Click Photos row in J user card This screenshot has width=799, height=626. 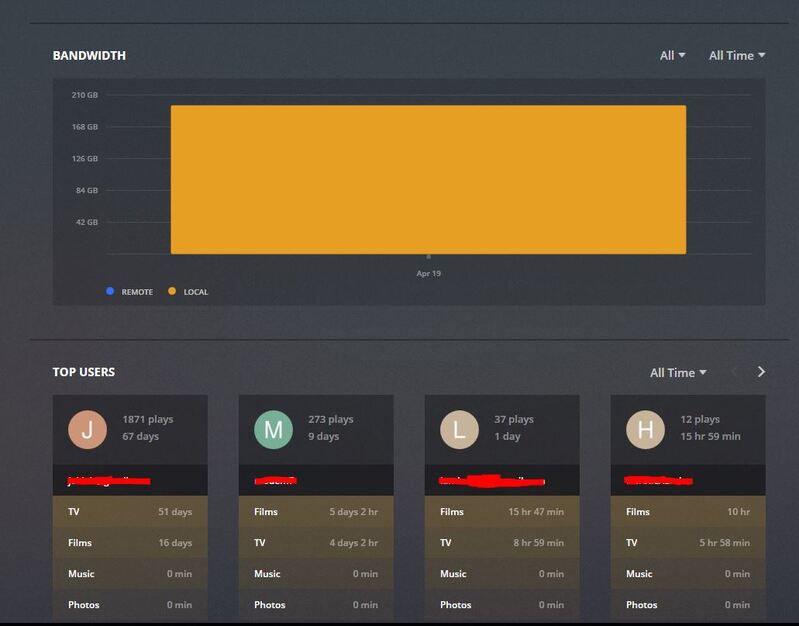130,605
